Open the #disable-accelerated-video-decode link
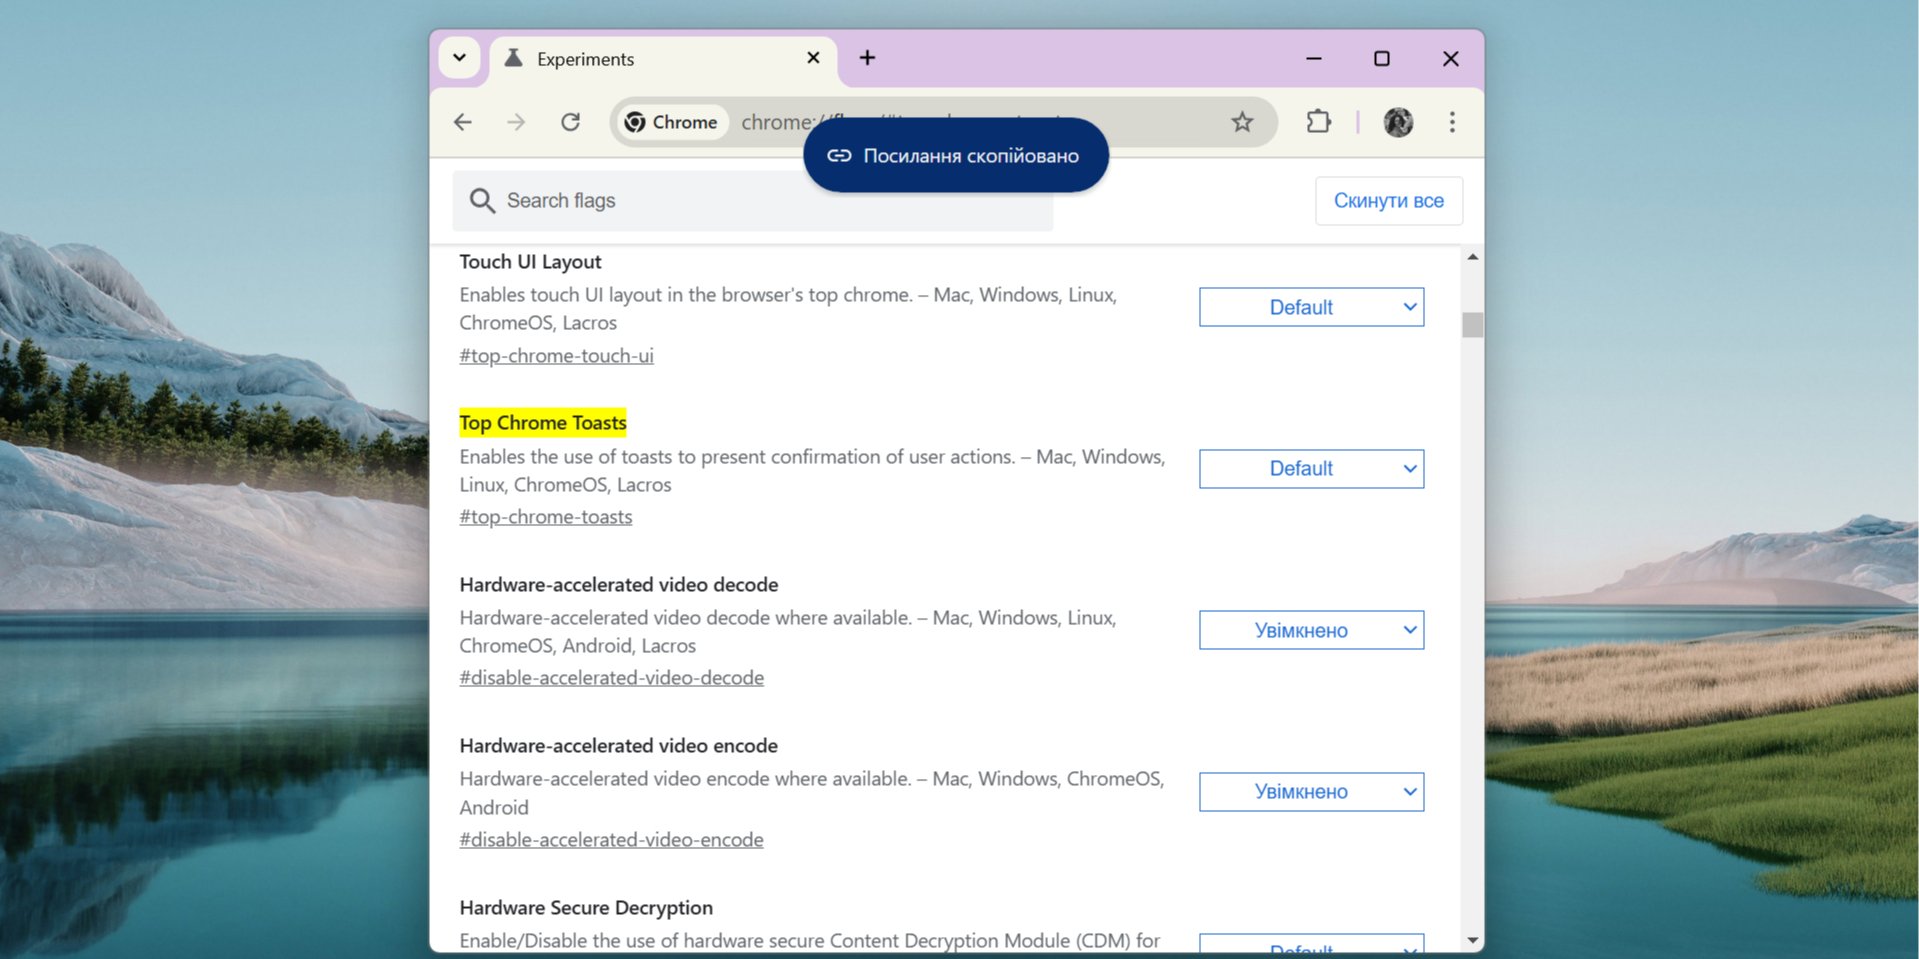This screenshot has width=1919, height=959. [611, 678]
